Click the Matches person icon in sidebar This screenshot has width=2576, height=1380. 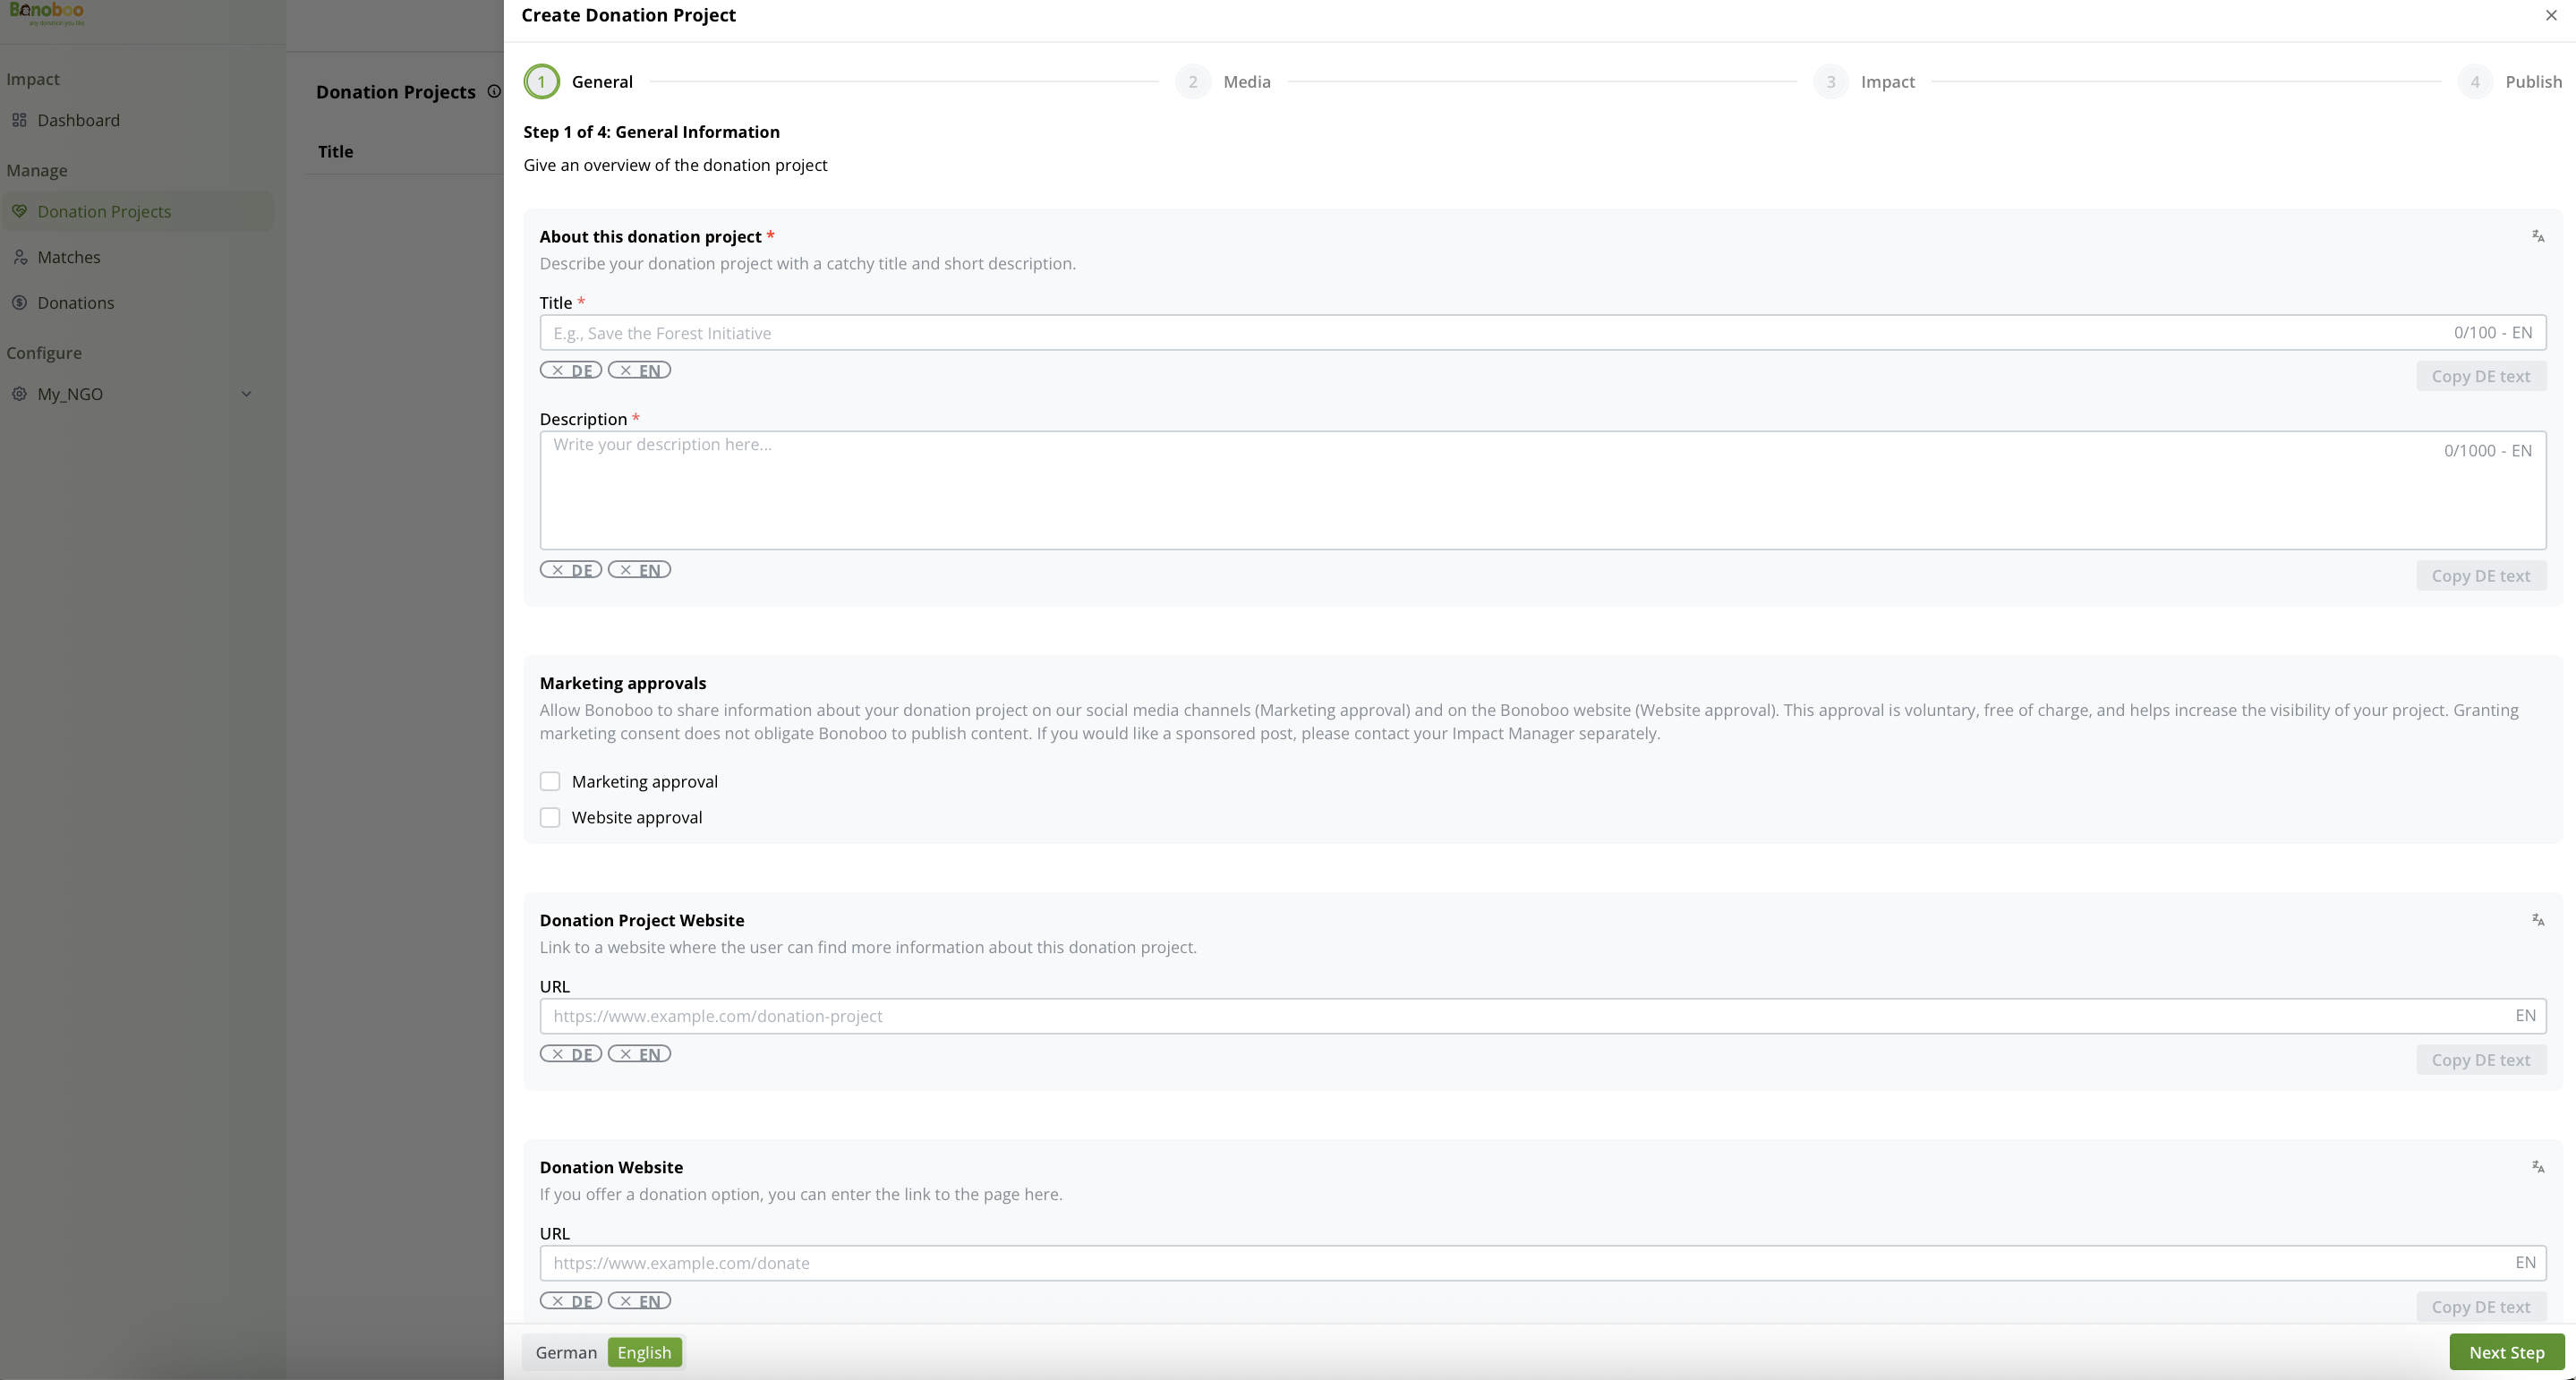point(21,257)
